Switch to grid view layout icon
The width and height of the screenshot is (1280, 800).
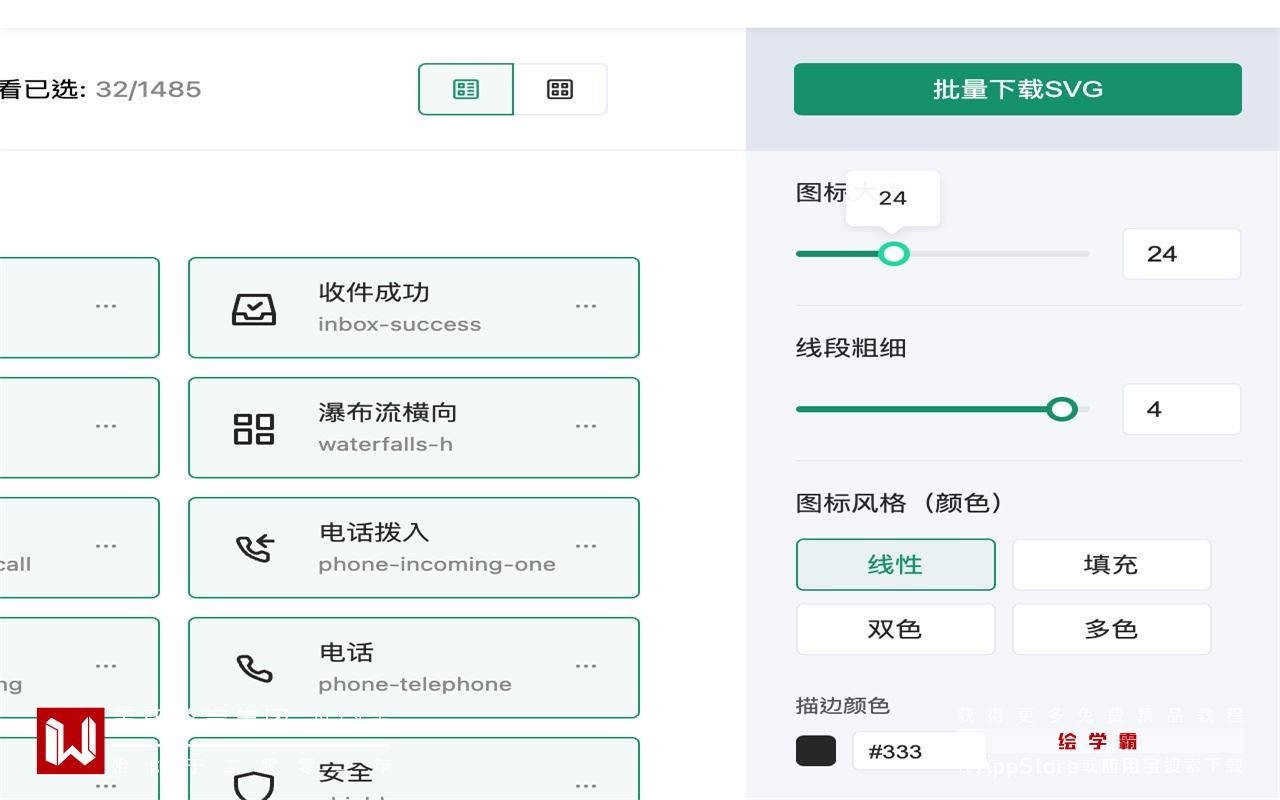click(x=560, y=90)
